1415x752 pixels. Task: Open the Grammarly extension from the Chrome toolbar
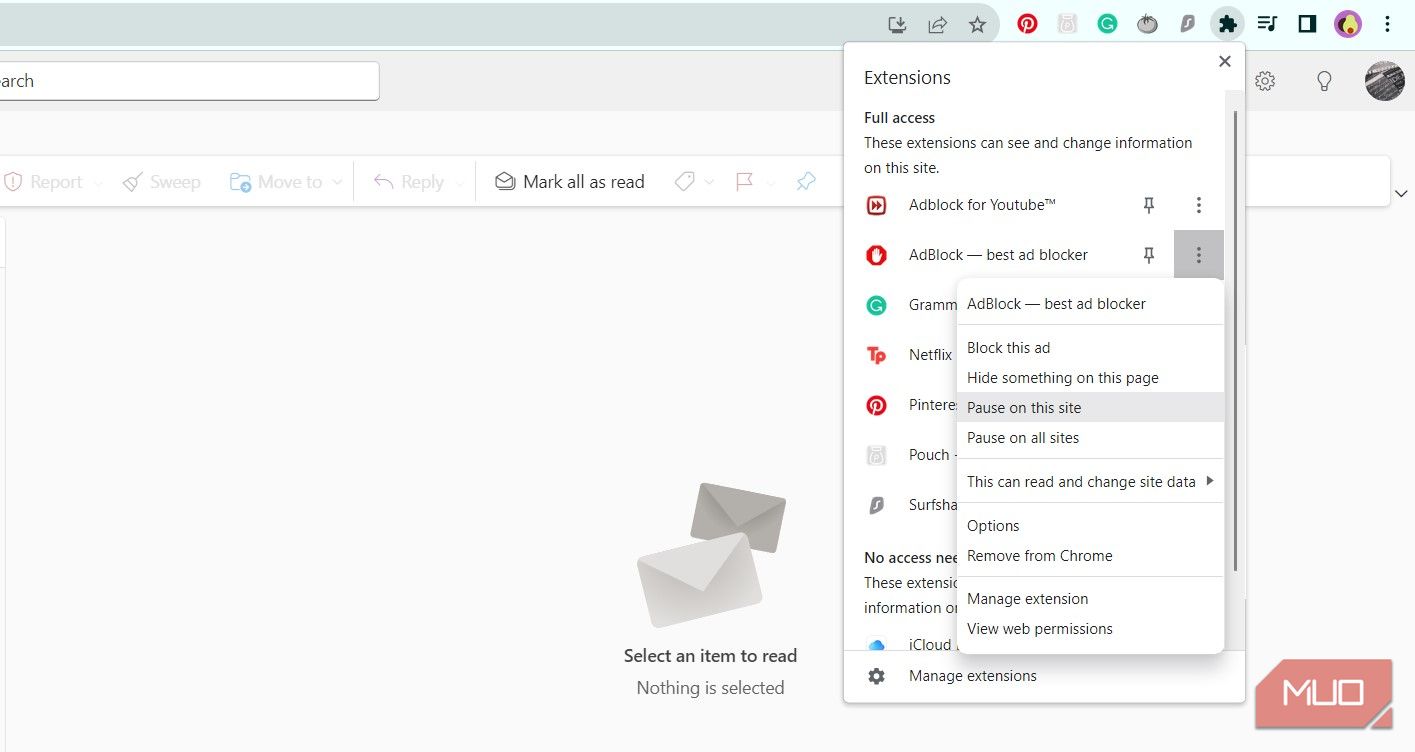[1106, 23]
